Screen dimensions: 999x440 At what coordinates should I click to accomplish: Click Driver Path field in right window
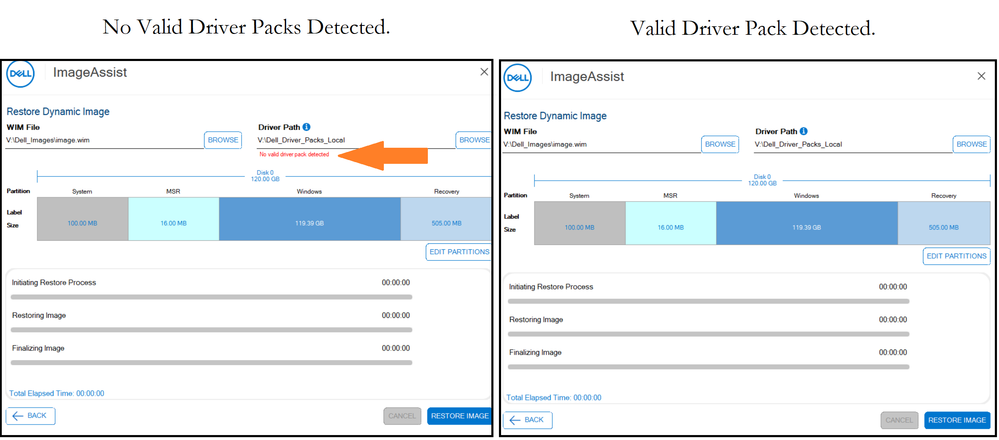pos(854,145)
